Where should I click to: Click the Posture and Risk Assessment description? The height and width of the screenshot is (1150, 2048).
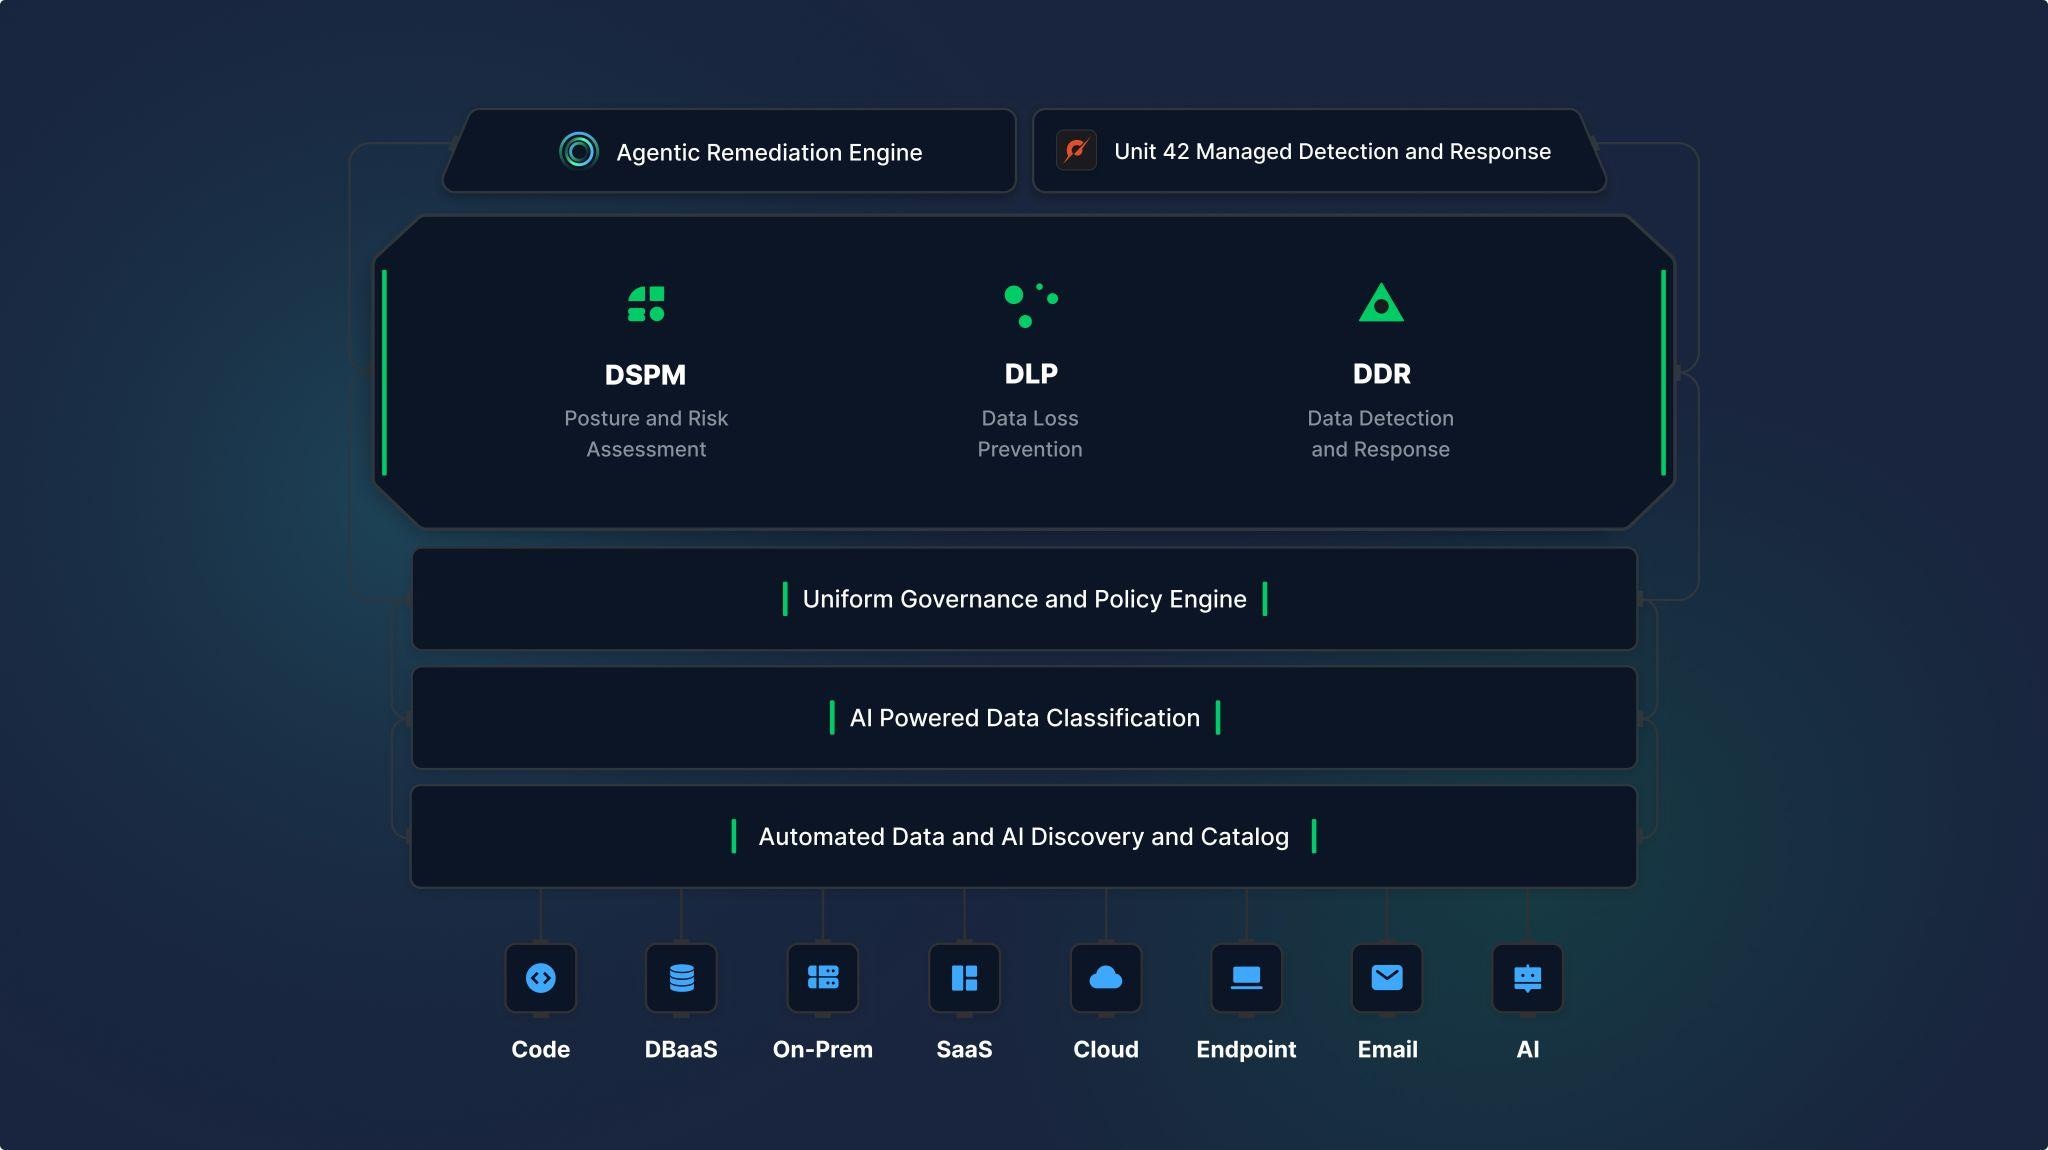(646, 433)
